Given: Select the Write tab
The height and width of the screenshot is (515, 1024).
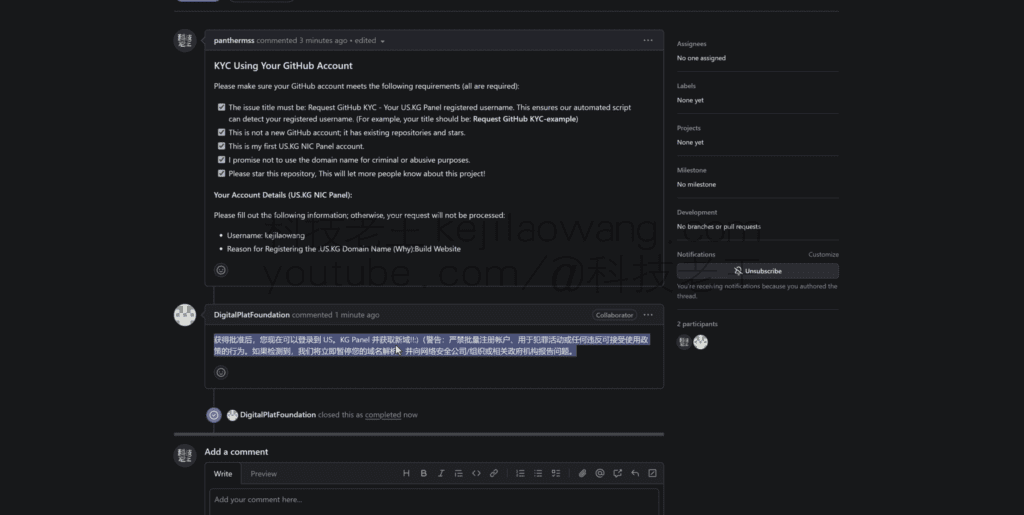Looking at the screenshot, I should 223,473.
